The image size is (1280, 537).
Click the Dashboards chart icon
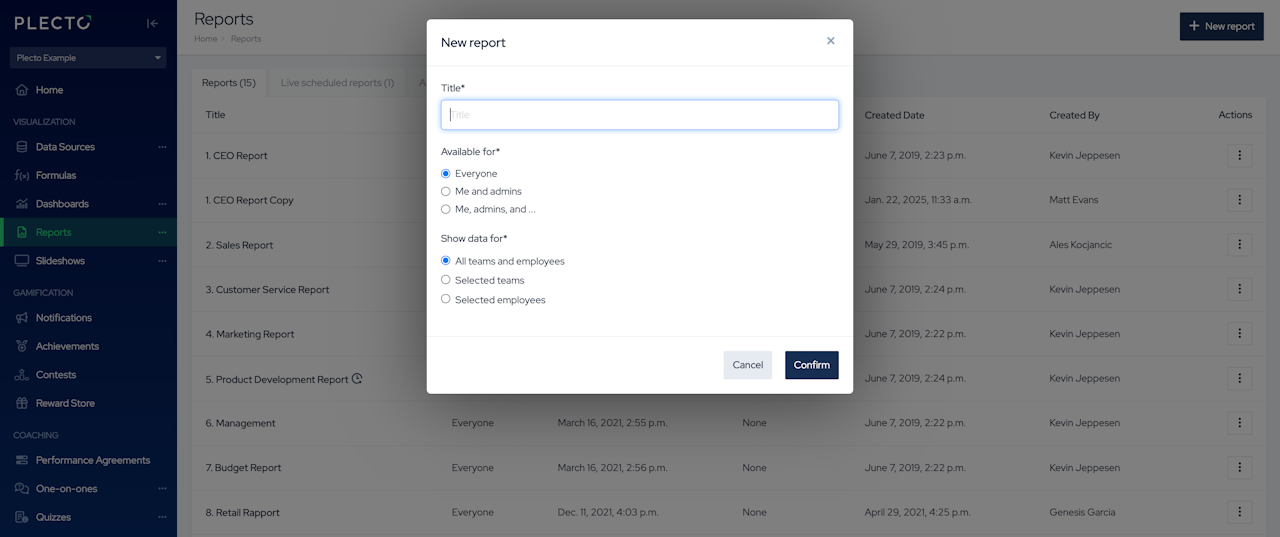click(22, 204)
